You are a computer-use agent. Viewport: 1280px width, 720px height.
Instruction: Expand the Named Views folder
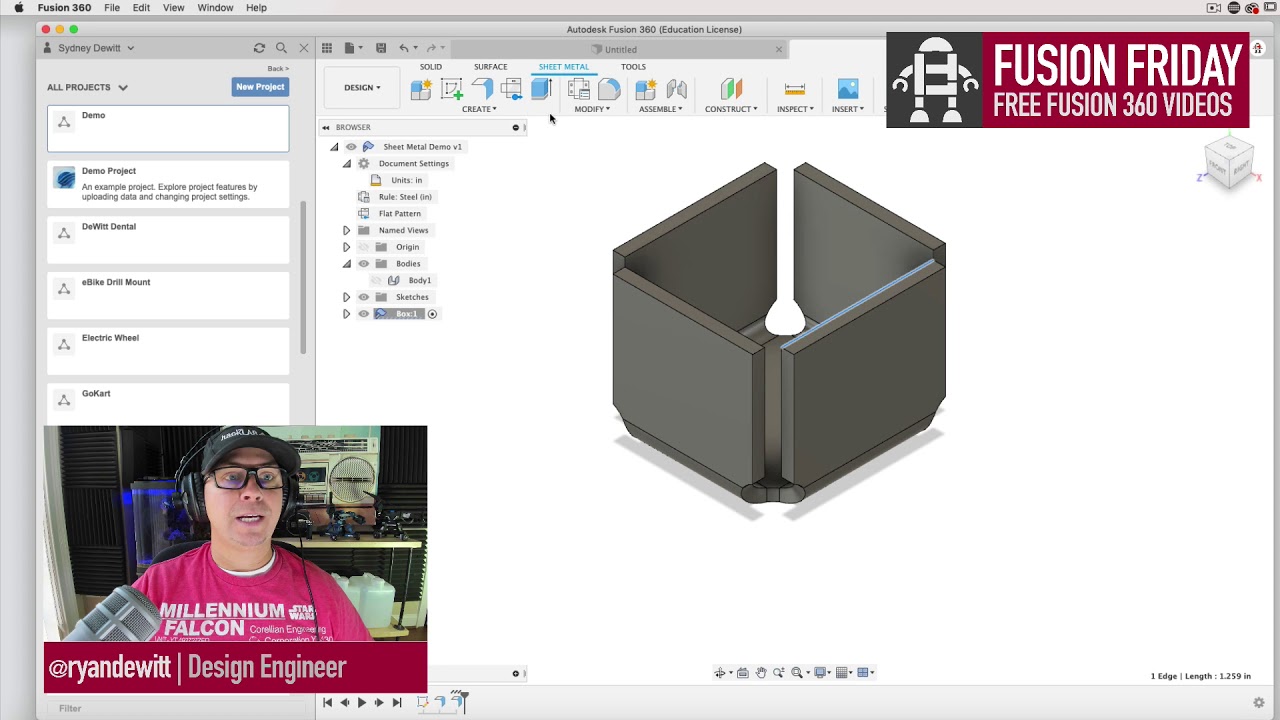coord(347,230)
